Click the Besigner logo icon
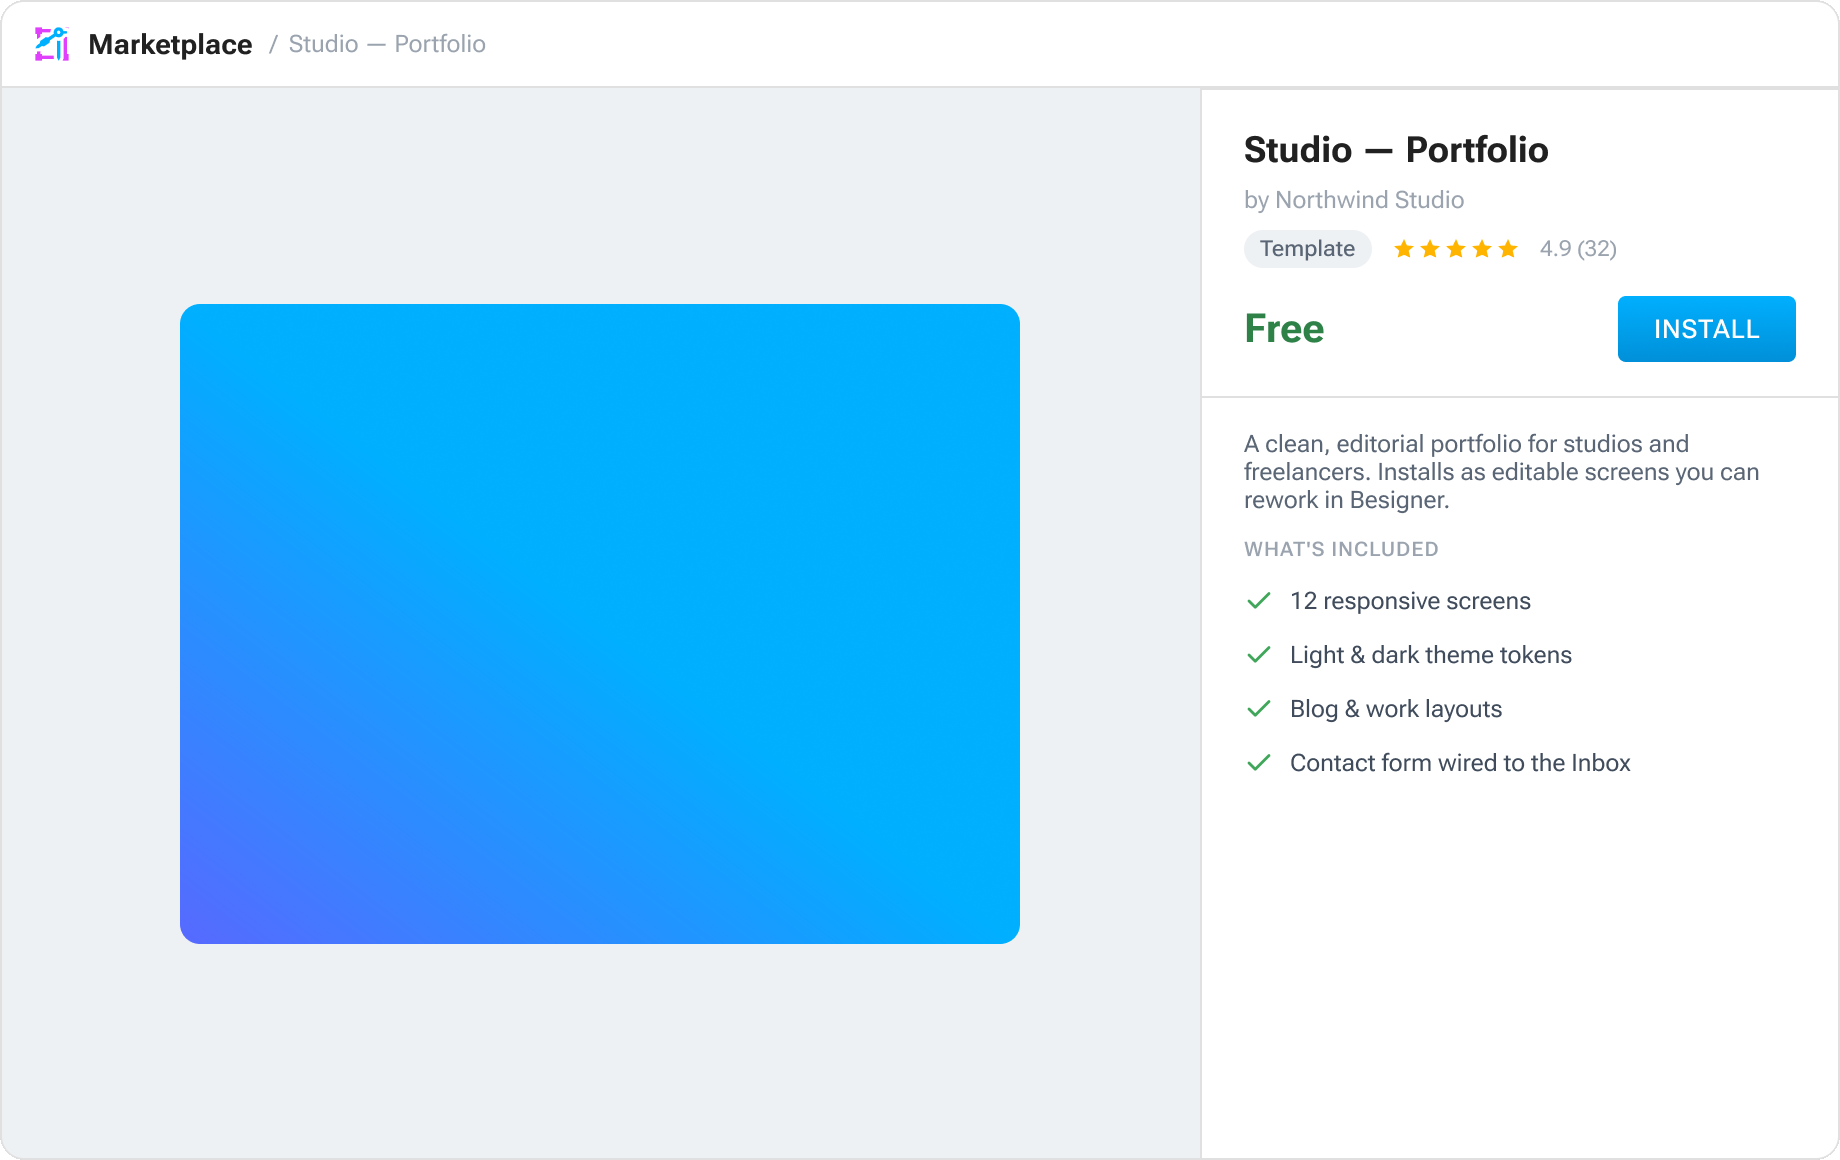The width and height of the screenshot is (1840, 1160). coord(52,44)
